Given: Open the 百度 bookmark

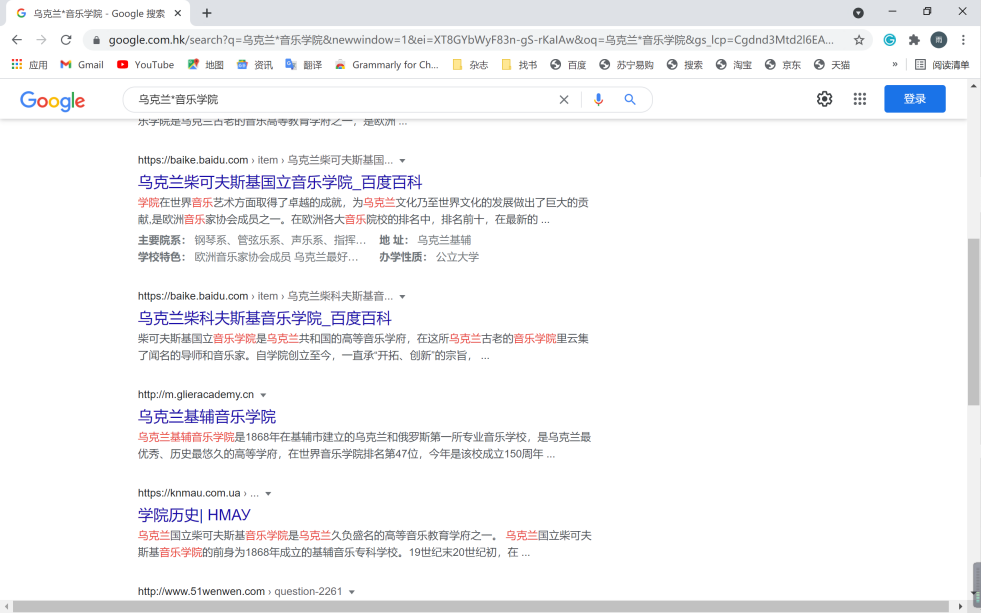Looking at the screenshot, I should [x=568, y=64].
